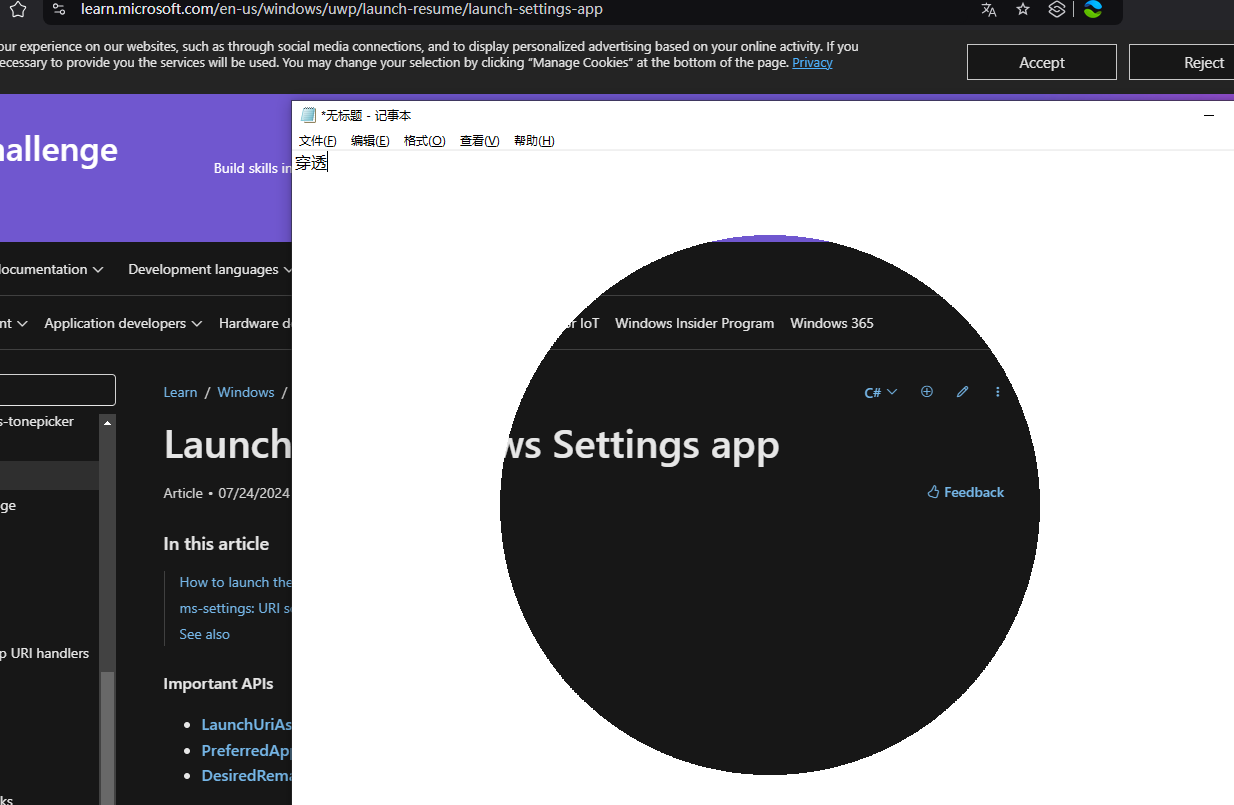Open the site information icon beside URL

point(59,10)
